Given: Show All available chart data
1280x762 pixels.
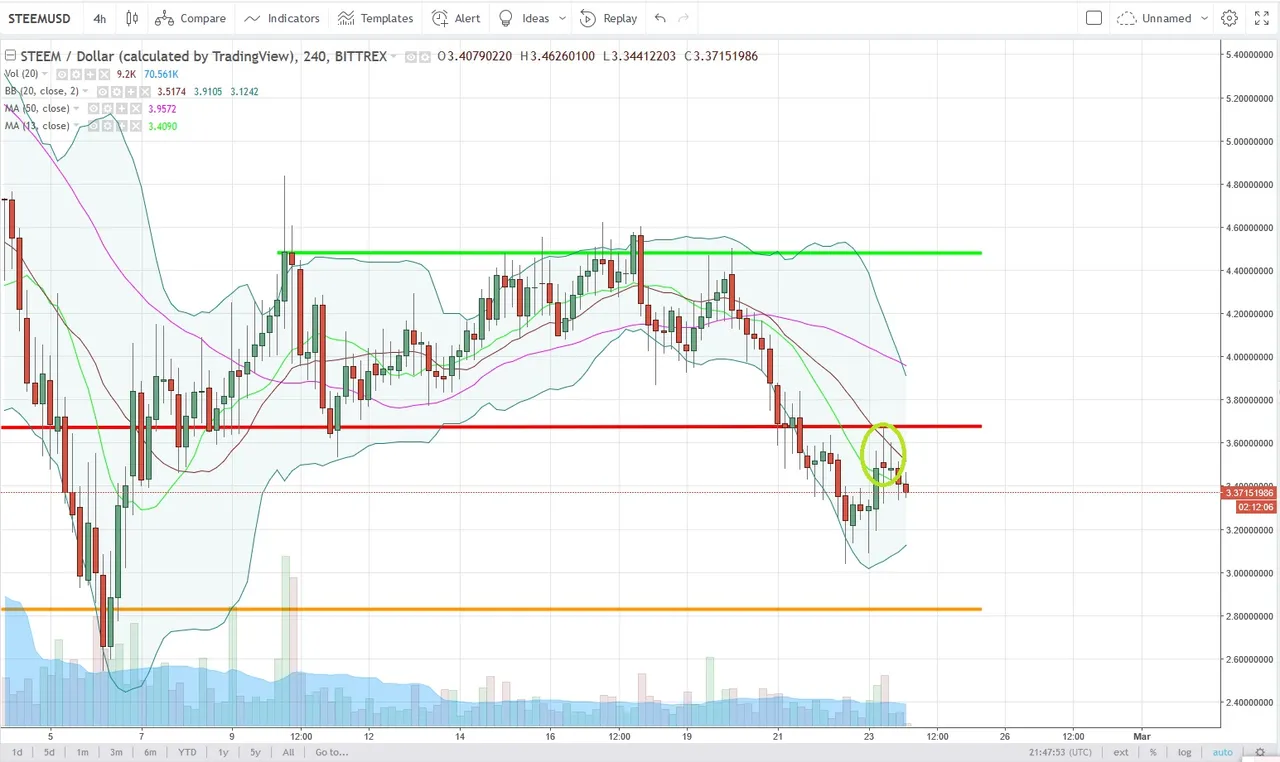Looking at the screenshot, I should pos(288,752).
